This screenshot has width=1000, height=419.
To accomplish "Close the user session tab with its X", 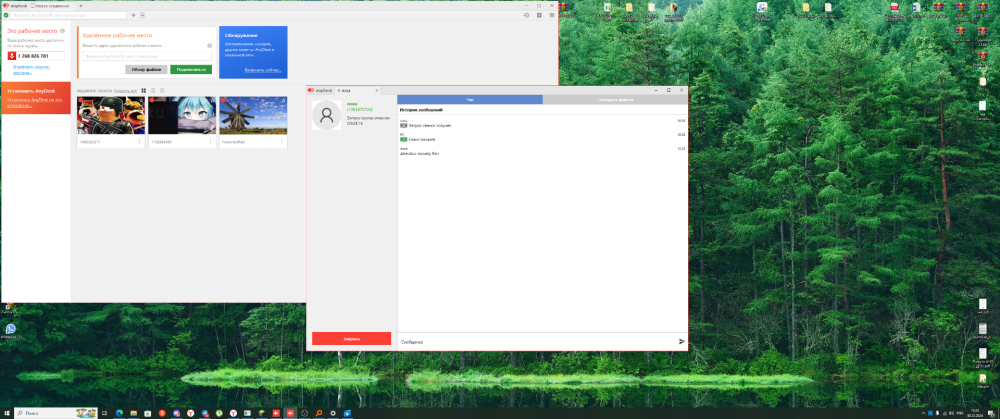I will [x=377, y=91].
